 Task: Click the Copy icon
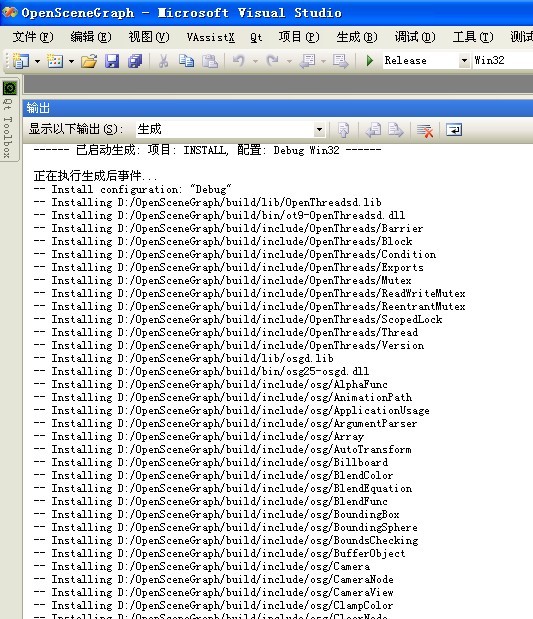click(186, 61)
